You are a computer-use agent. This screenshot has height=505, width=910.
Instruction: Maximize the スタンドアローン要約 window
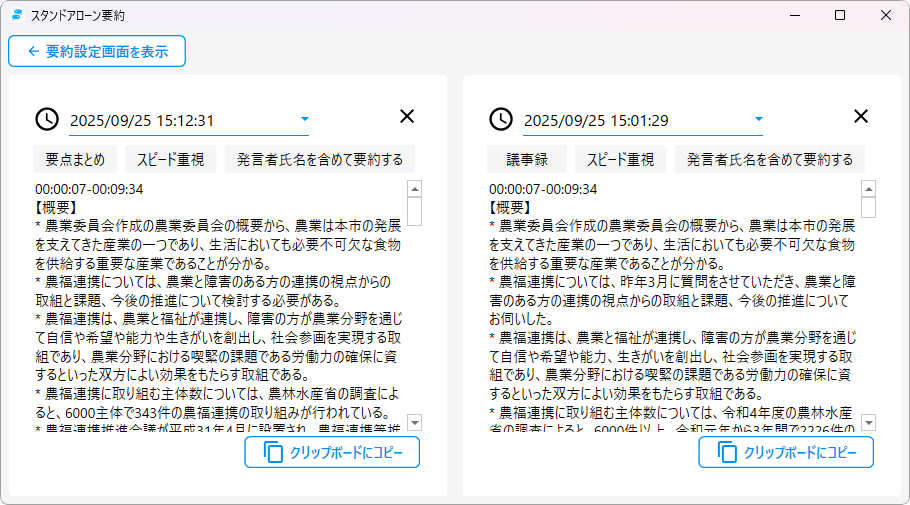(840, 15)
